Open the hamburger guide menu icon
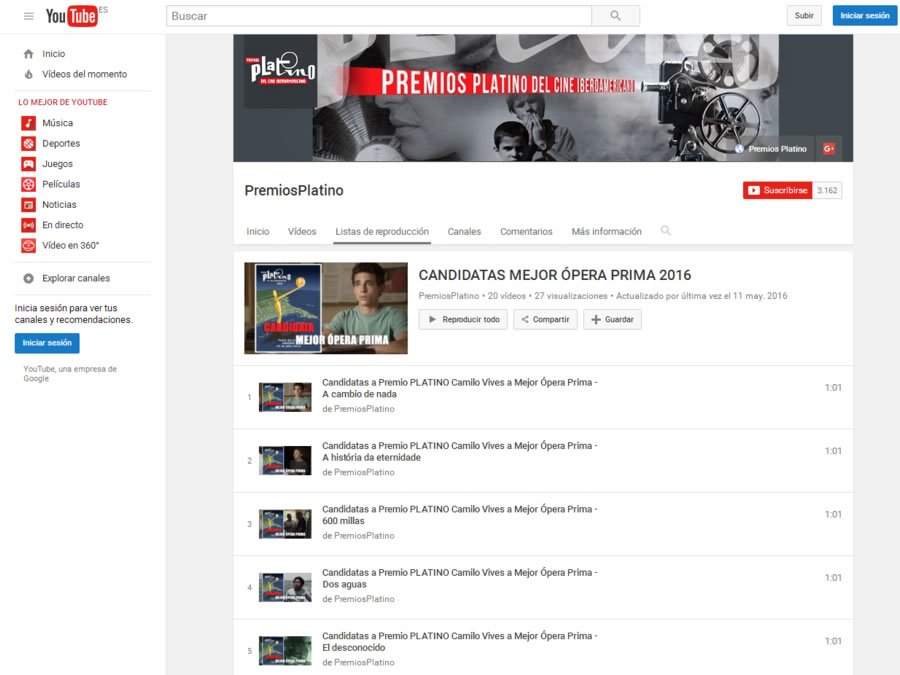900x675 pixels. 29,16
